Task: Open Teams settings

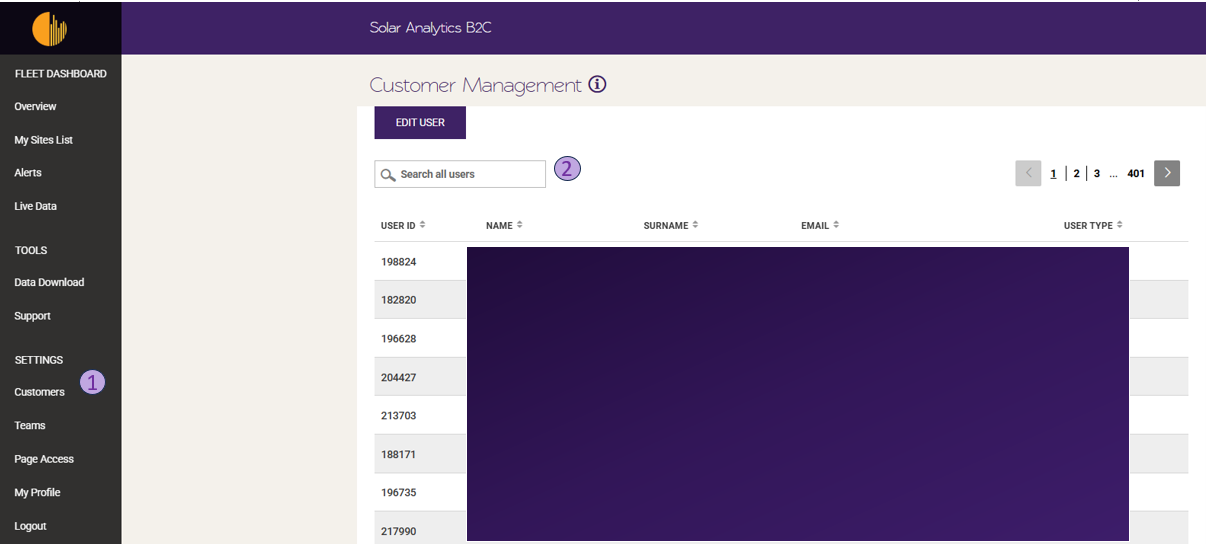Action: click(30, 425)
